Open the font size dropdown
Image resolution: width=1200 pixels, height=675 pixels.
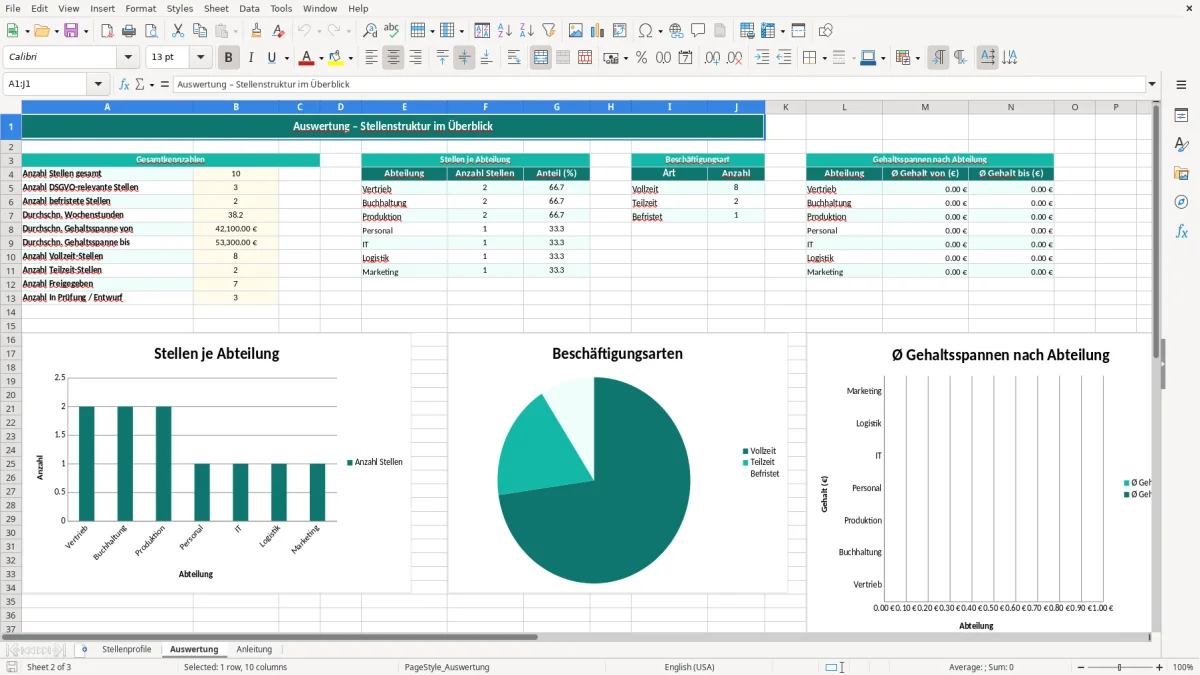pos(201,58)
